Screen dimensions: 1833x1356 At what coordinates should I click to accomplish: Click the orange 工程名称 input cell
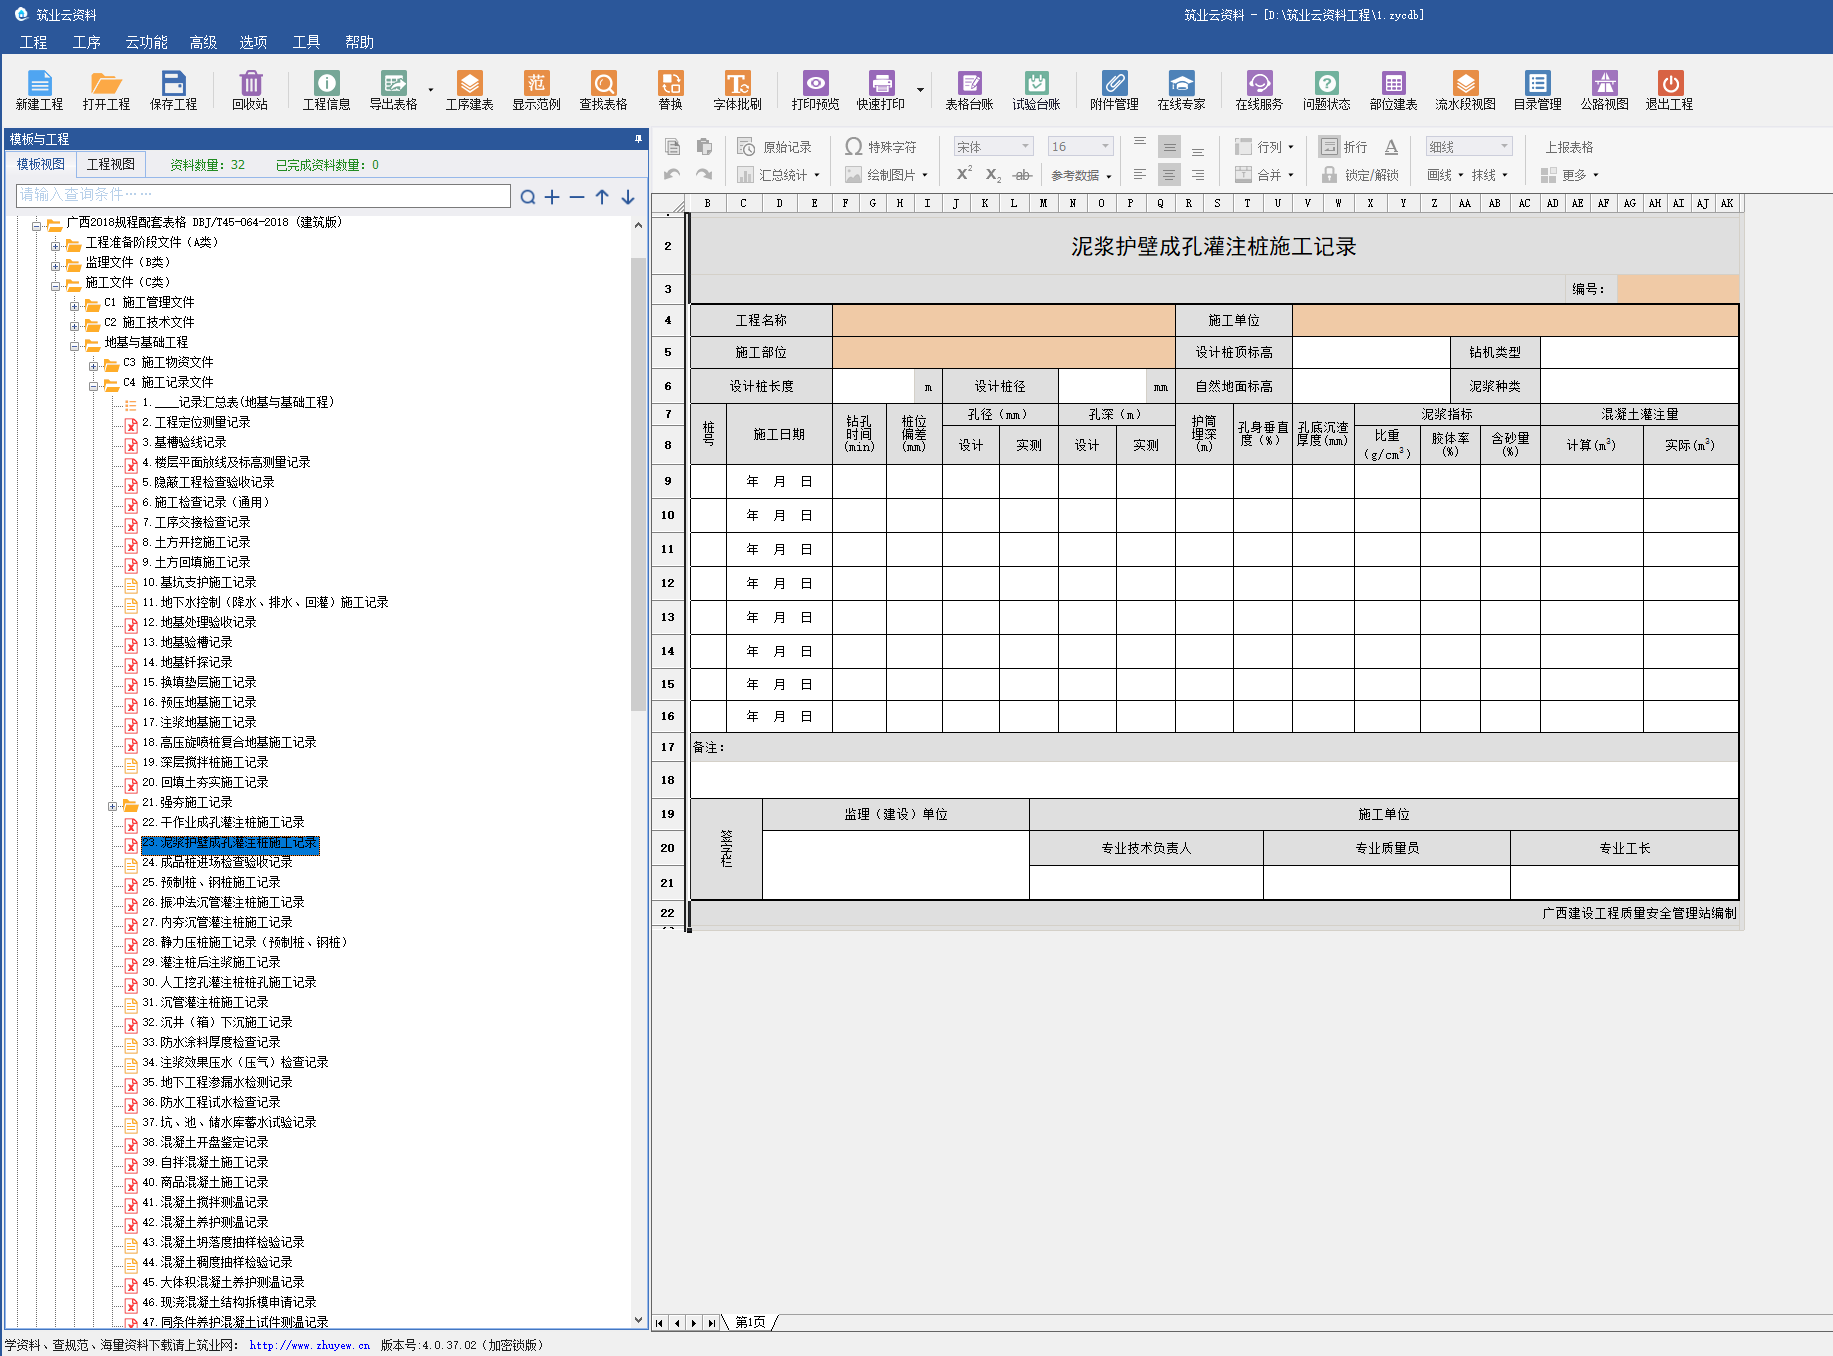click(x=1003, y=320)
